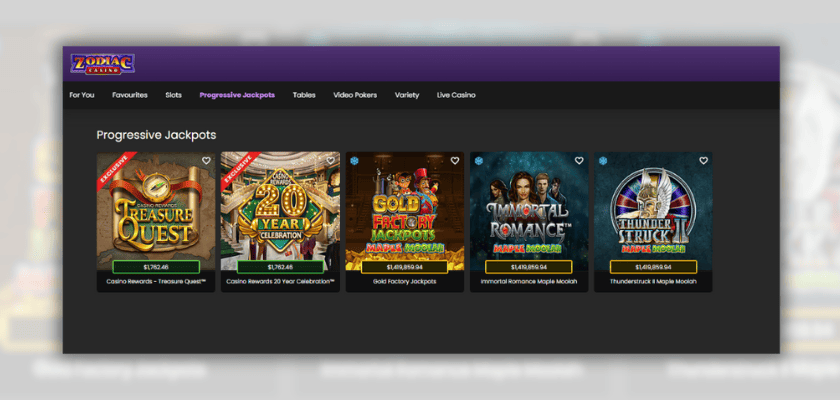
Task: Open the Video Pokers tab
Action: [355, 95]
